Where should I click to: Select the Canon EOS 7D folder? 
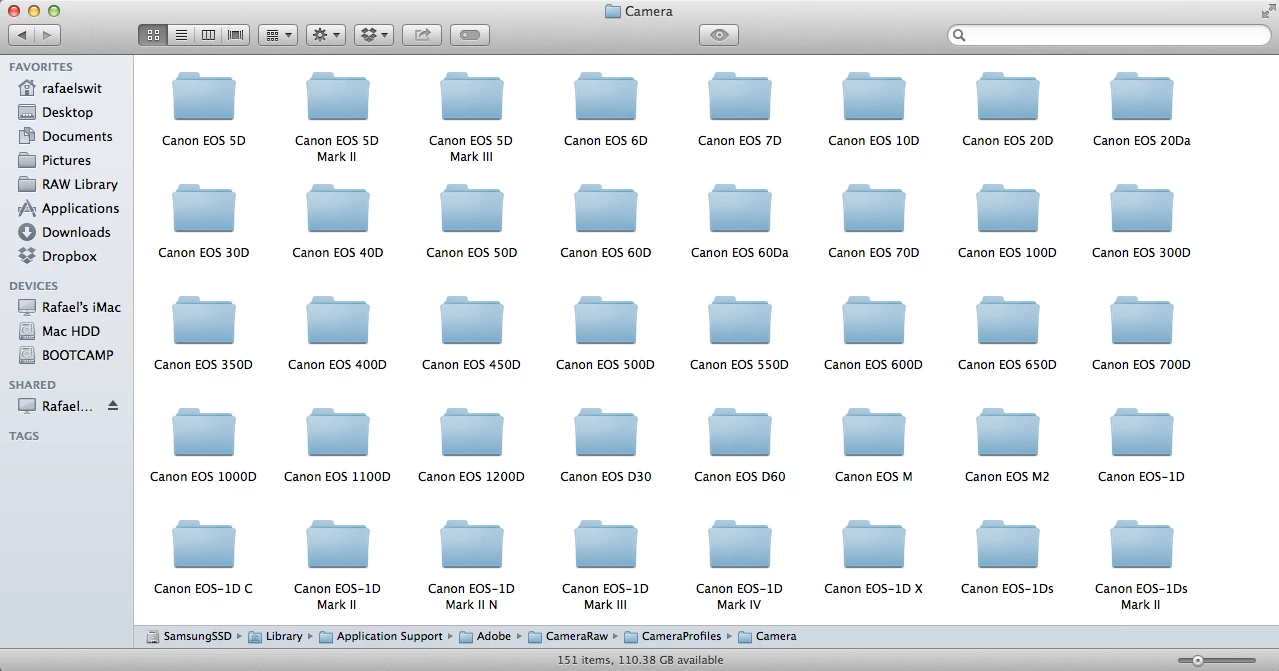[x=739, y=97]
